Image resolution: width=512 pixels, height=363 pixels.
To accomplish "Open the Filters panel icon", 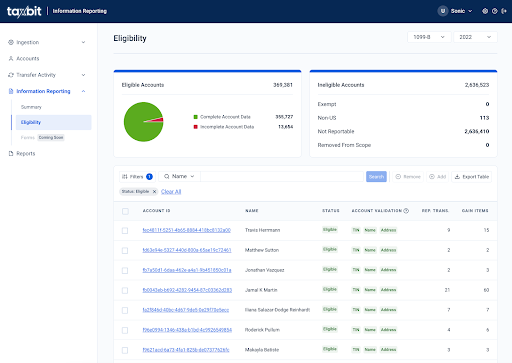I will point(125,177).
